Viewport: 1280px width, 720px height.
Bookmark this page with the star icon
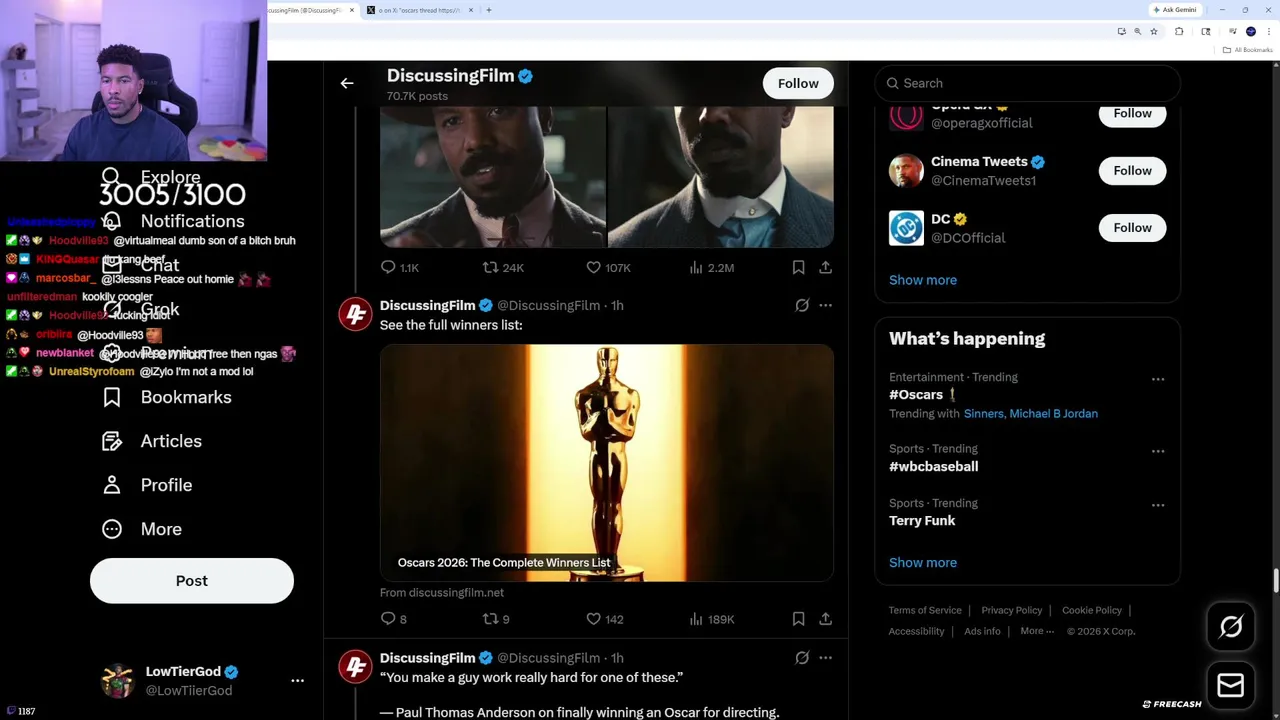[1154, 32]
